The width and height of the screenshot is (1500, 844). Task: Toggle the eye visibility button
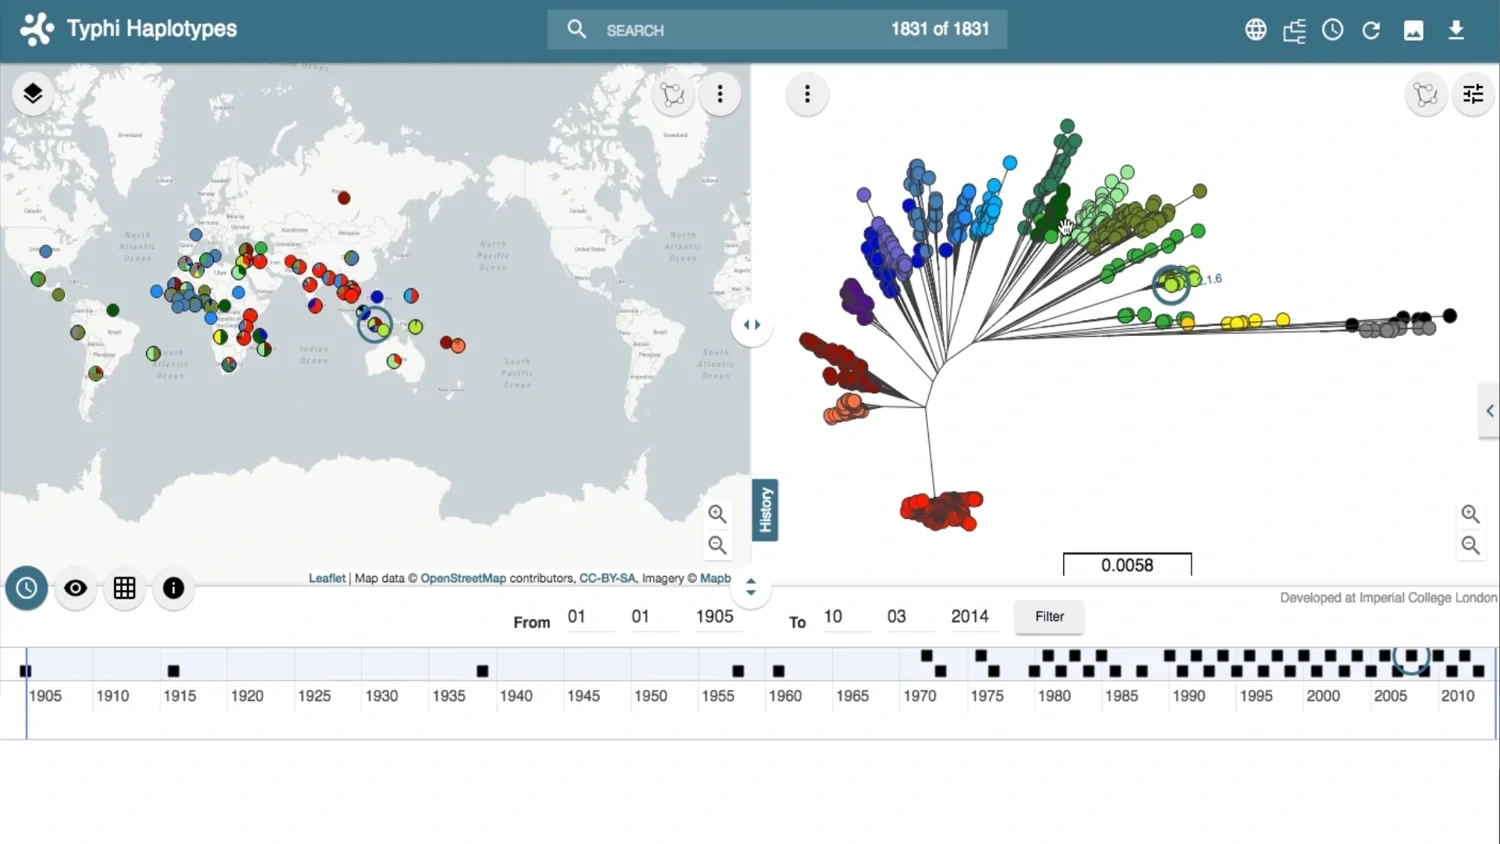coord(75,588)
